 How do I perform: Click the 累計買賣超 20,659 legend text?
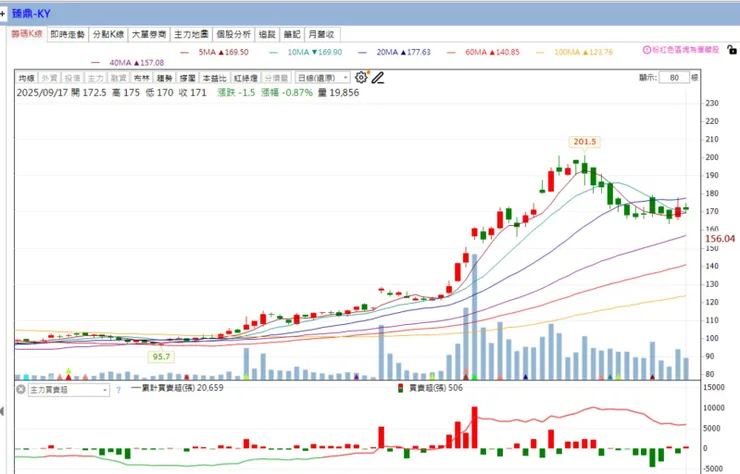tap(177, 388)
